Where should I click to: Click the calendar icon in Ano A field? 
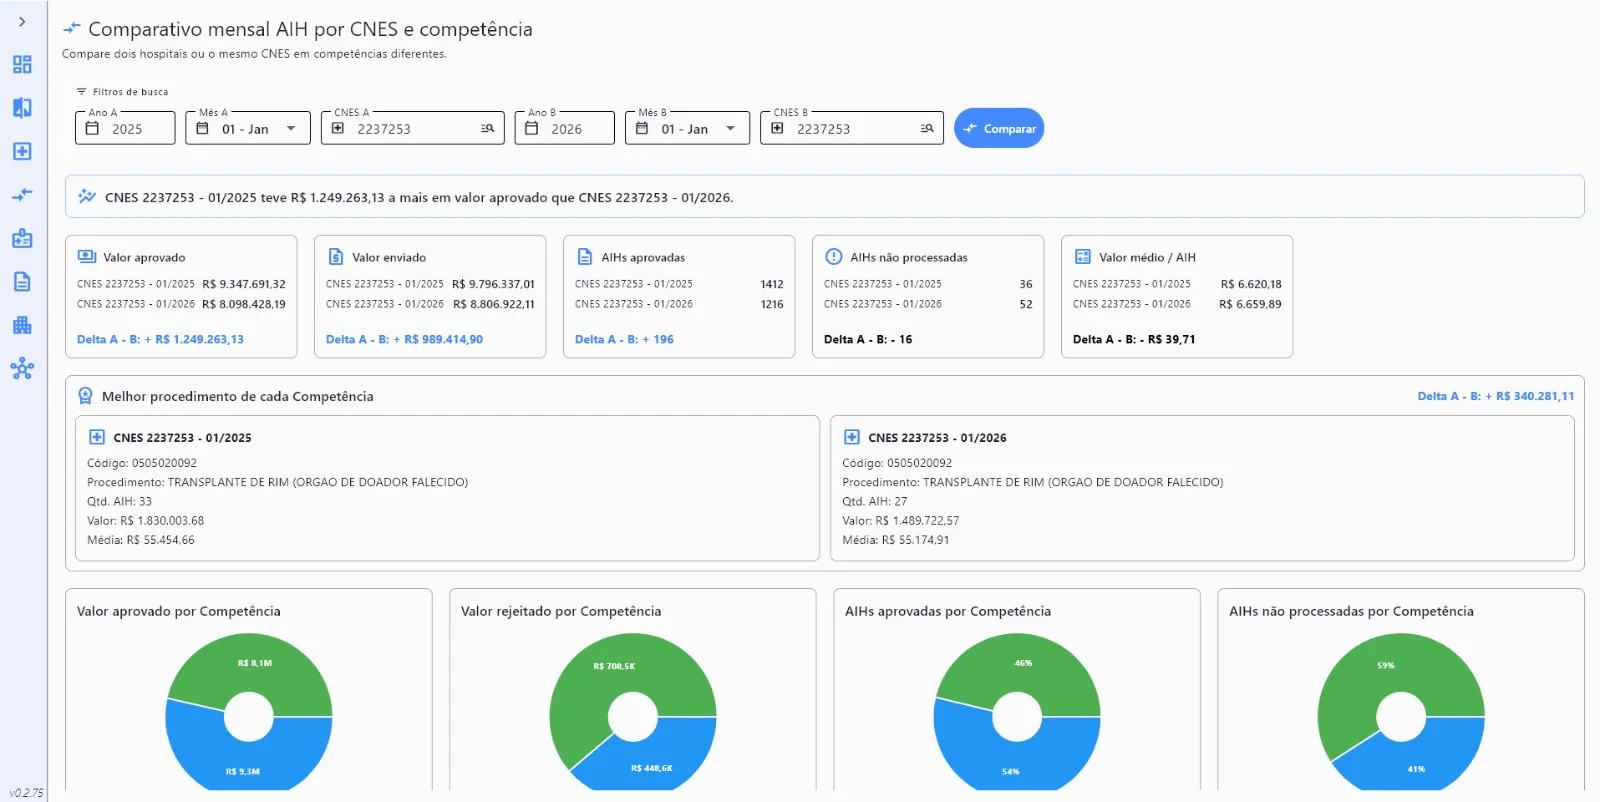tap(92, 129)
